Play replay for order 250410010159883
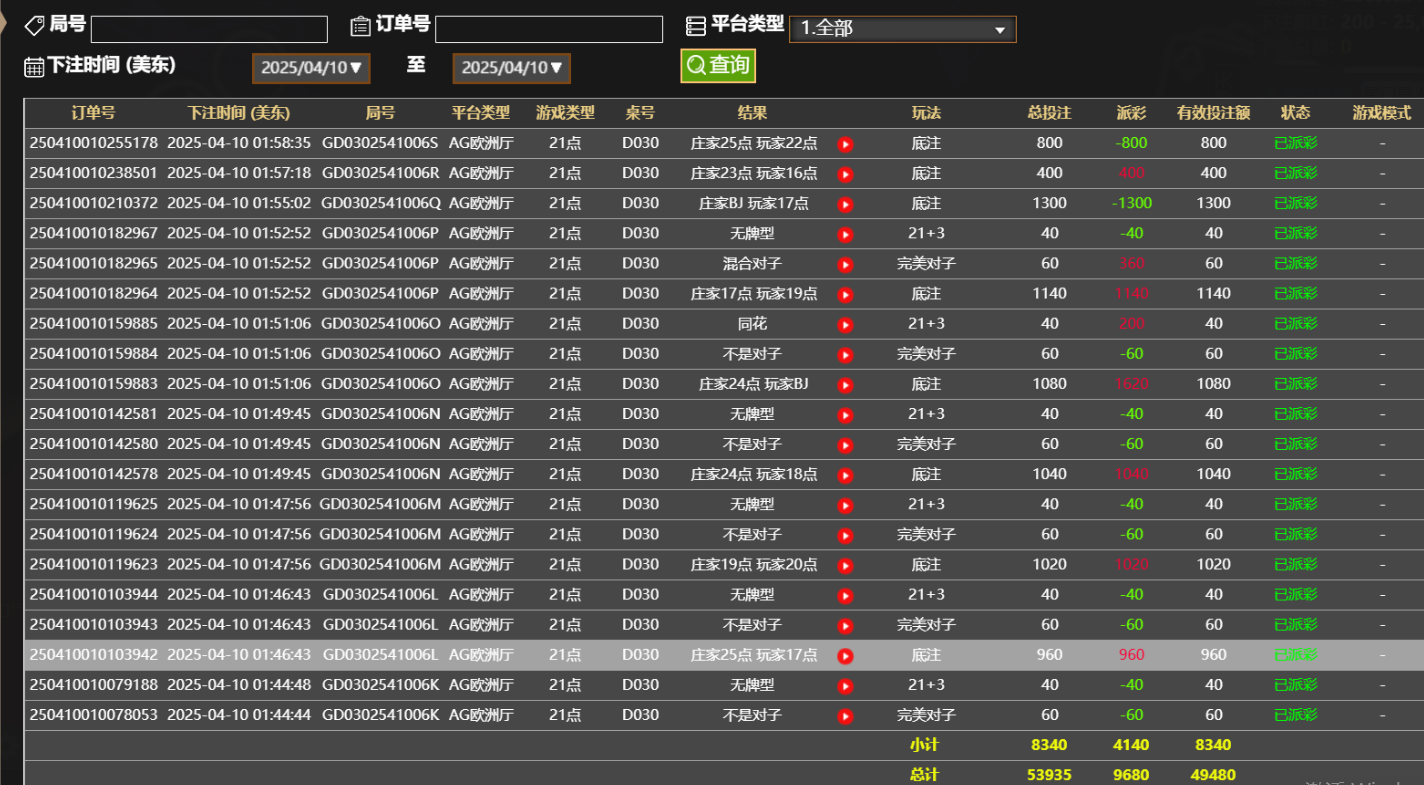The image size is (1424, 785). point(845,385)
